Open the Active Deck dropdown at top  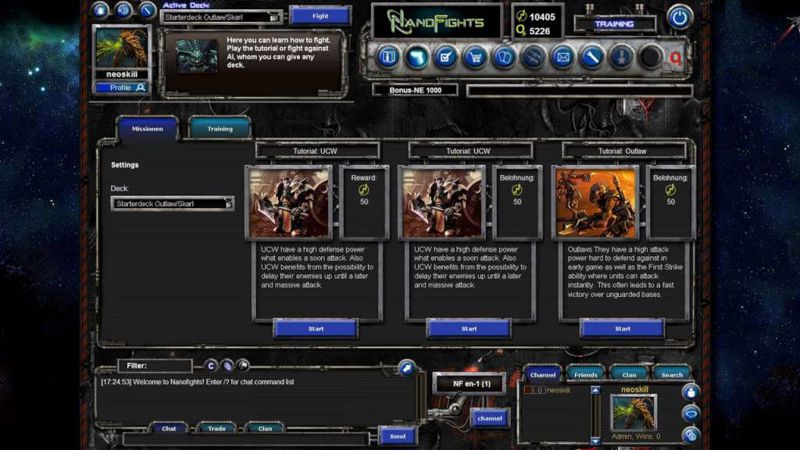click(x=221, y=17)
